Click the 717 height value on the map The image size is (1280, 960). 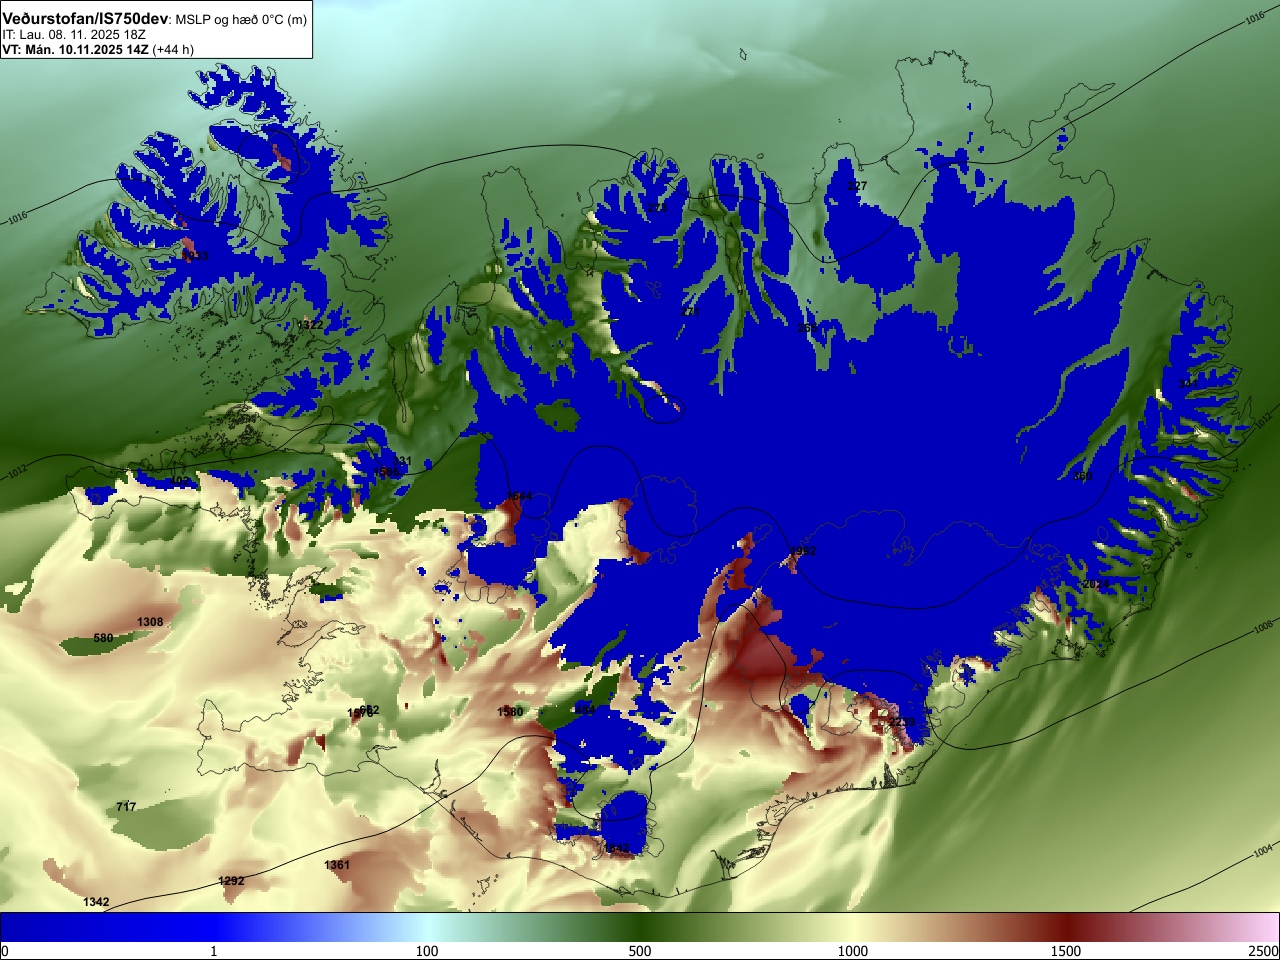126,807
